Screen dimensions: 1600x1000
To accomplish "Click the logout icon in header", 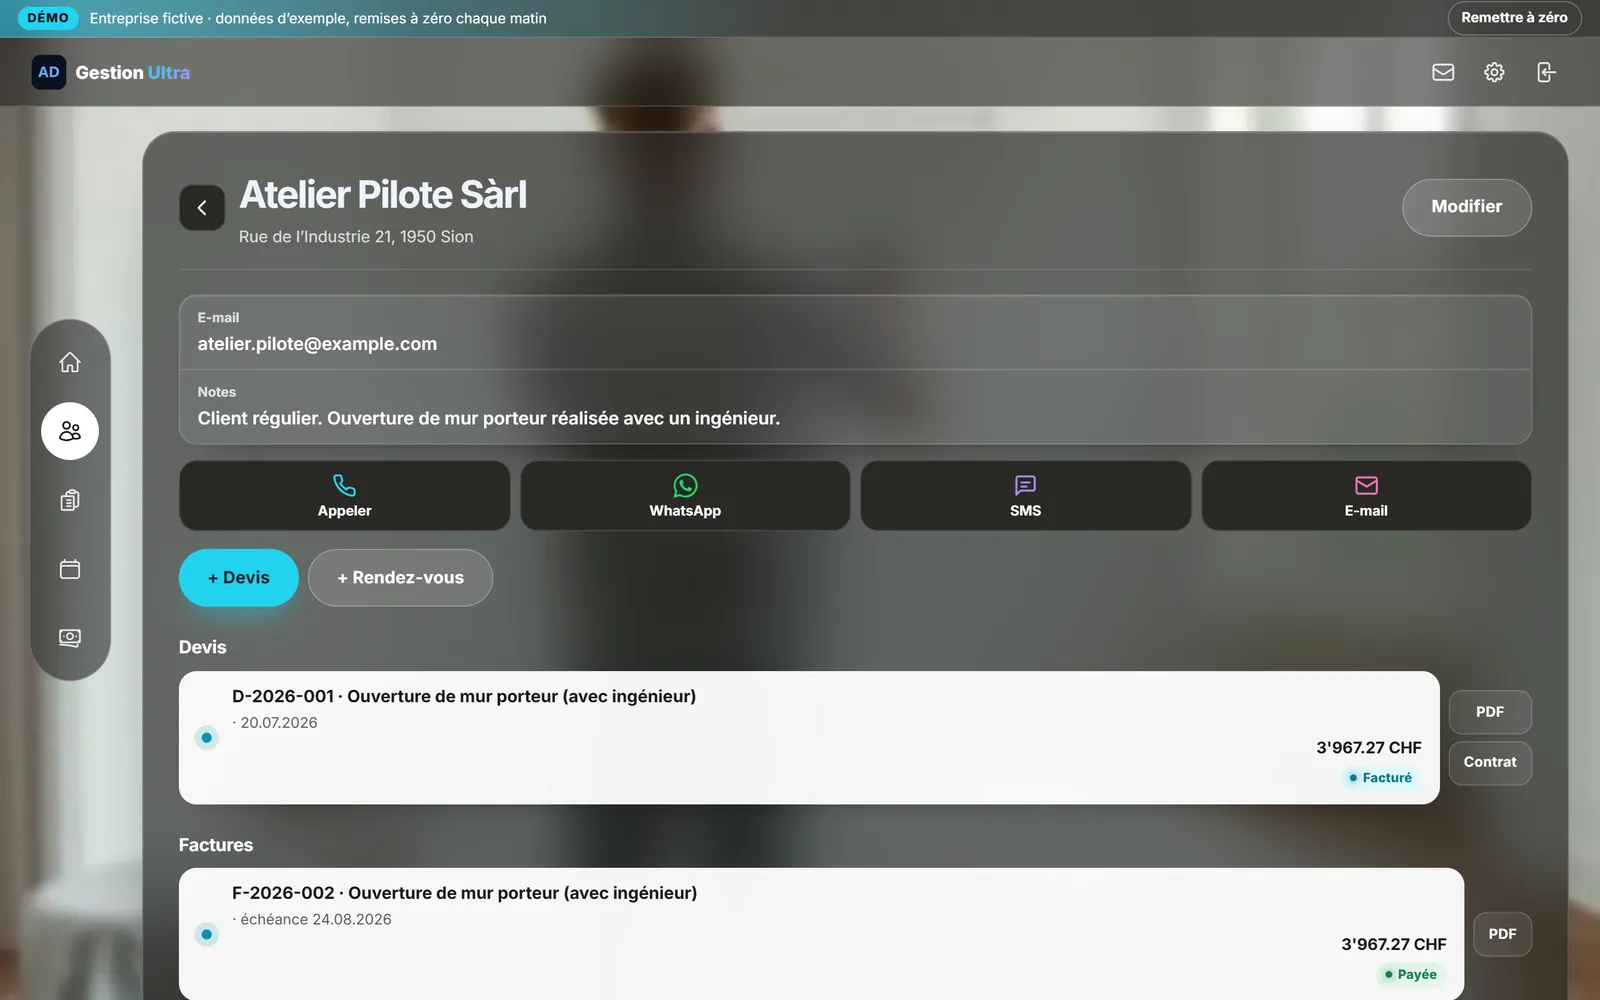I will pyautogui.click(x=1546, y=72).
